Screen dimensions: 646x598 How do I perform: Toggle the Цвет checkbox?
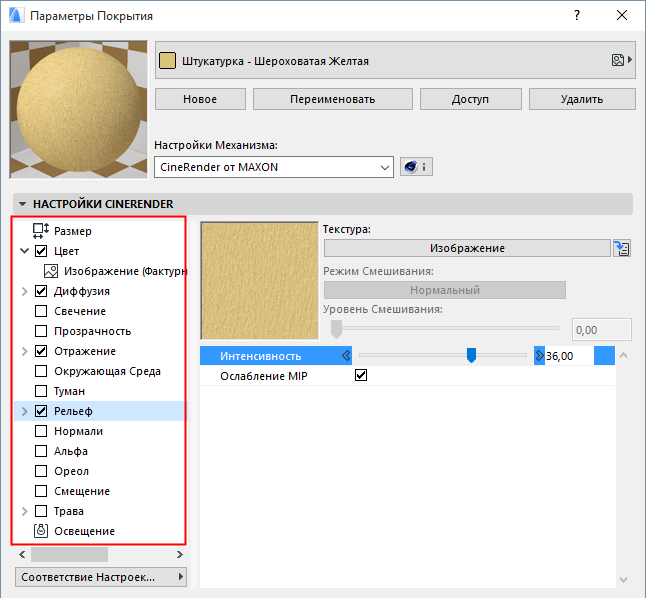41,251
